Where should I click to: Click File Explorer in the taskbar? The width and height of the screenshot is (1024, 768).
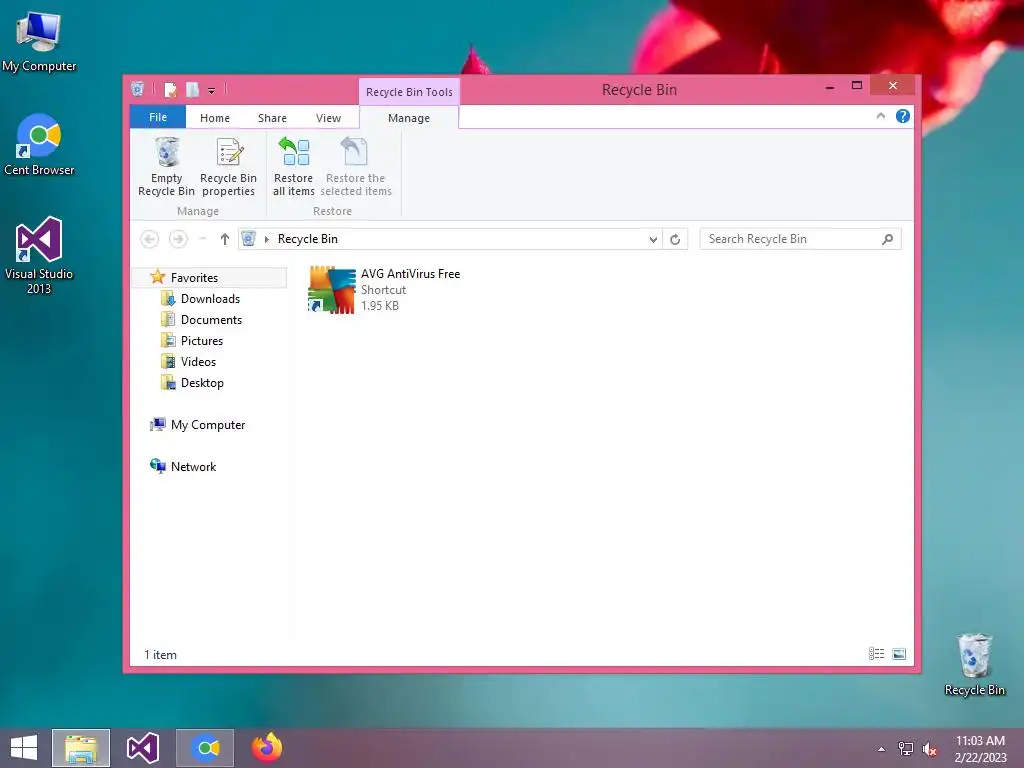click(x=81, y=748)
